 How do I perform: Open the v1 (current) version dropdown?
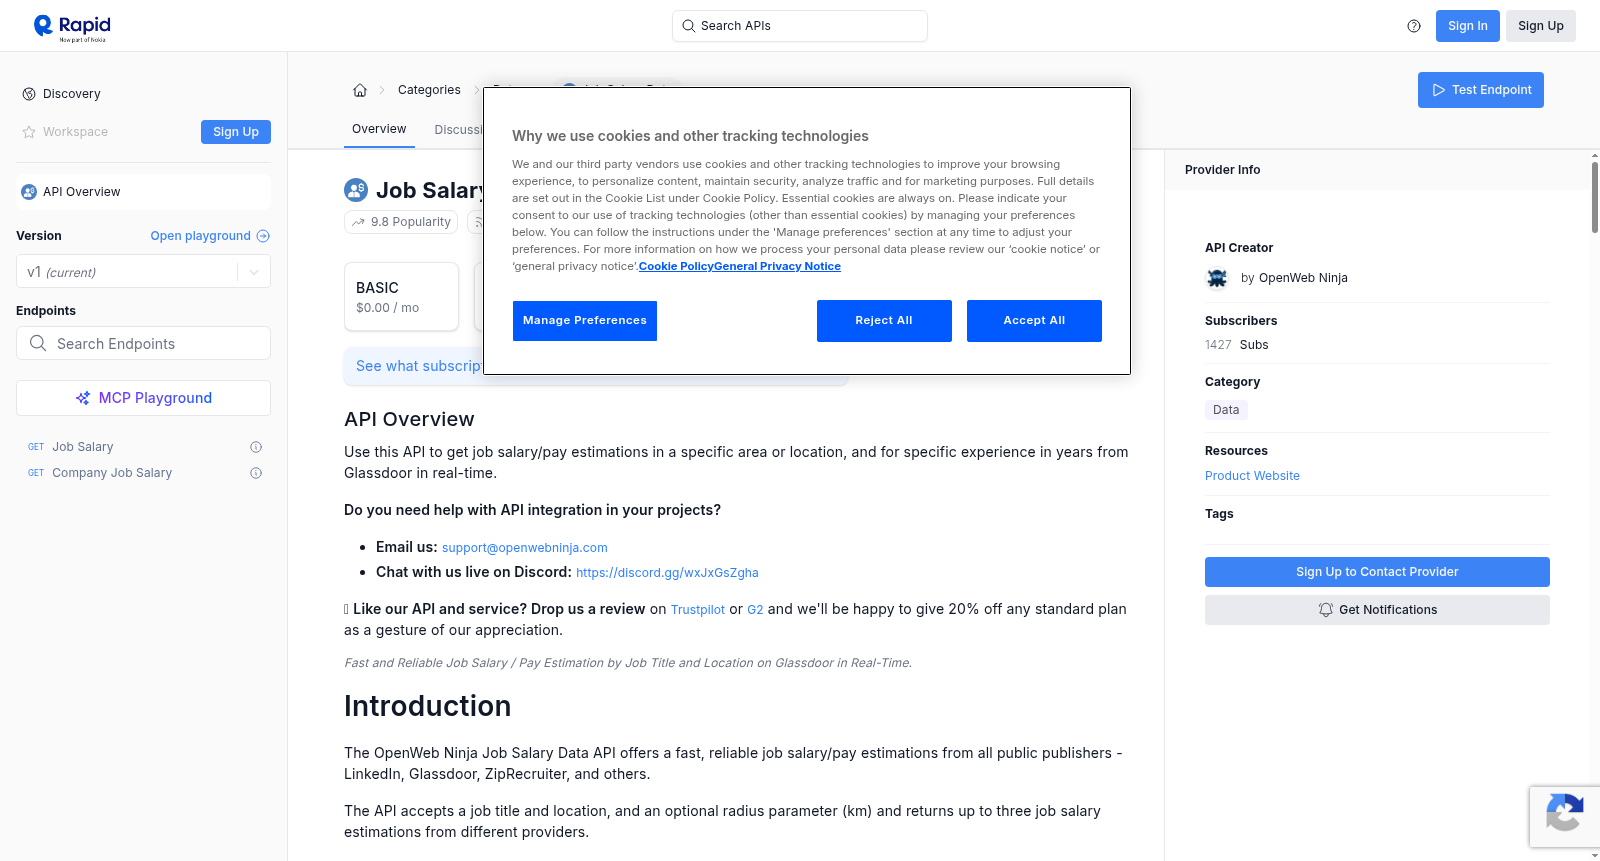pos(143,272)
